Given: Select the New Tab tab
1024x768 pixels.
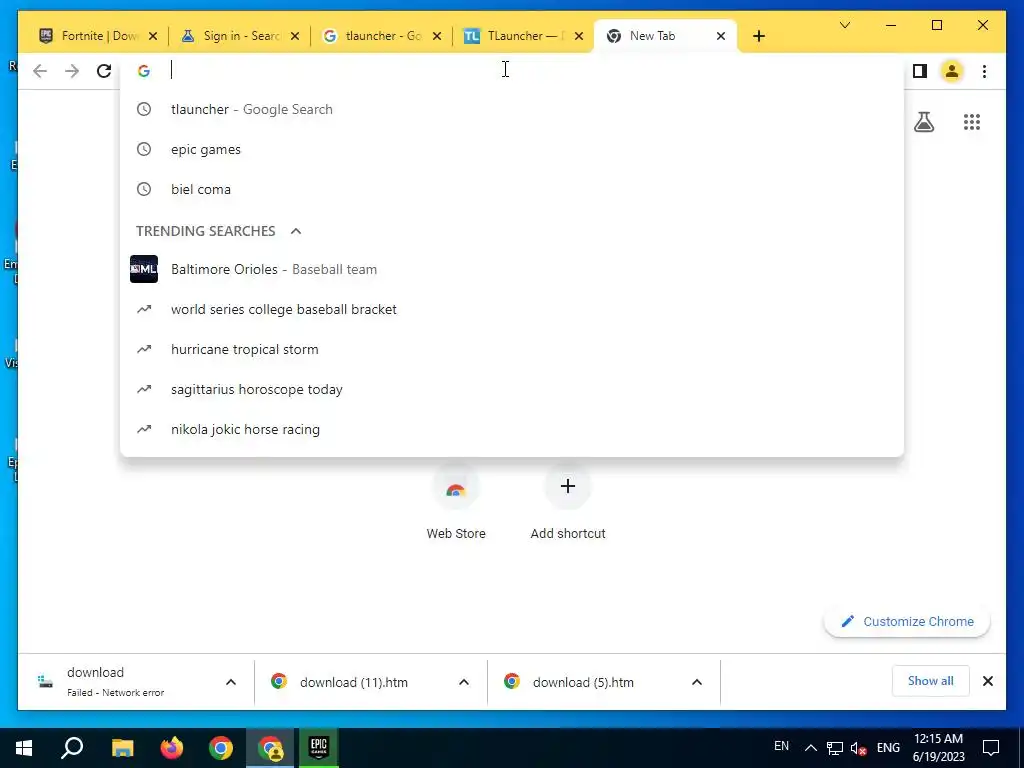Looking at the screenshot, I should [x=665, y=36].
